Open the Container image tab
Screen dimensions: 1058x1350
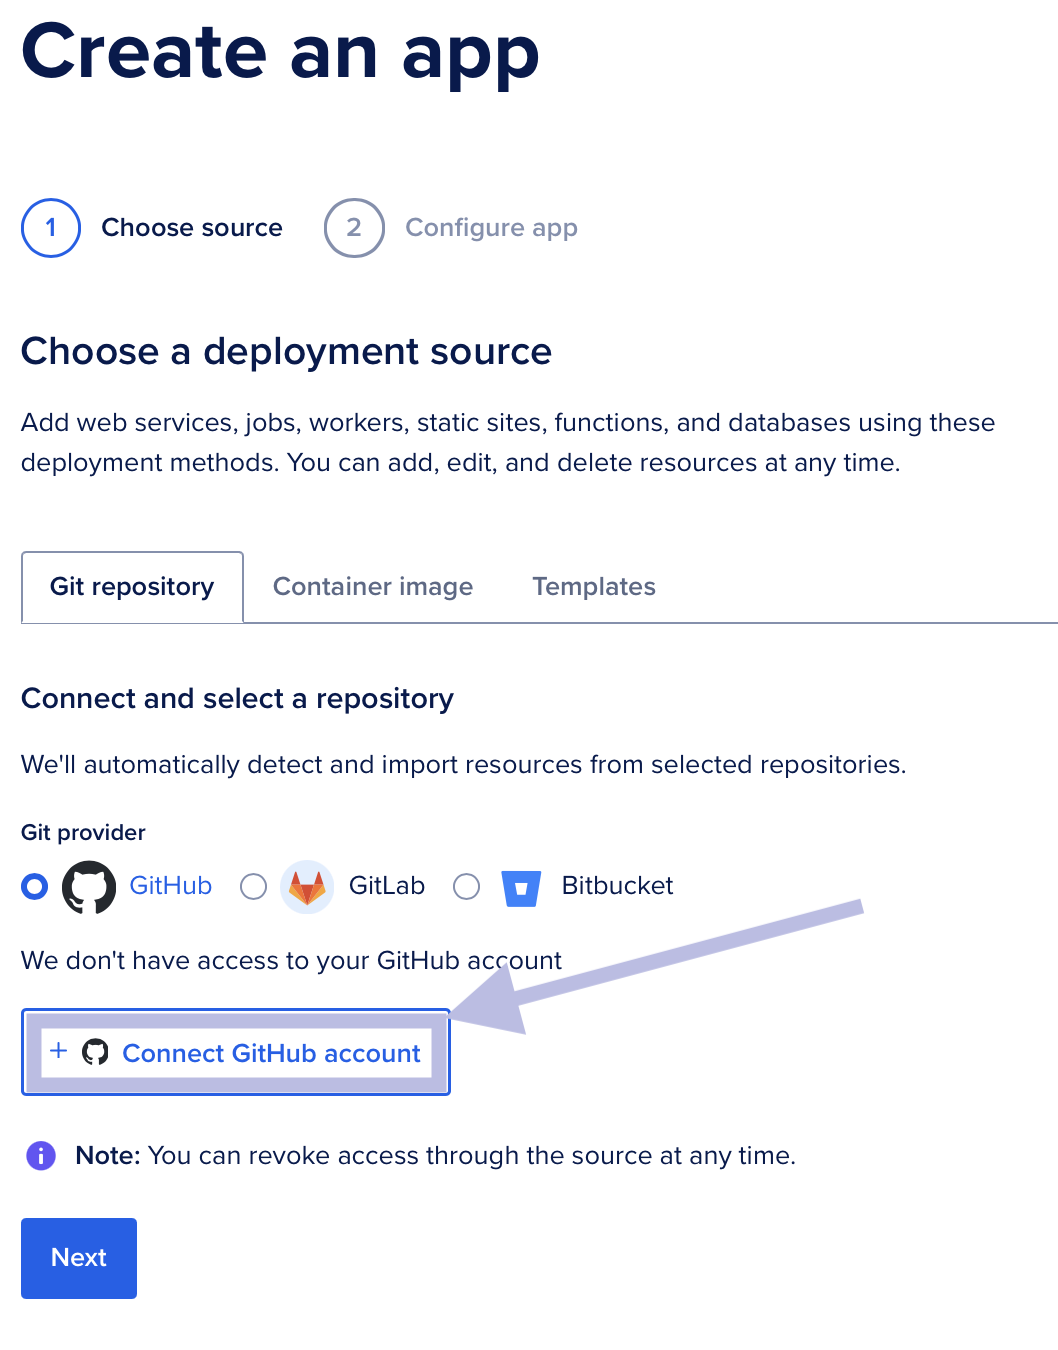click(x=373, y=587)
